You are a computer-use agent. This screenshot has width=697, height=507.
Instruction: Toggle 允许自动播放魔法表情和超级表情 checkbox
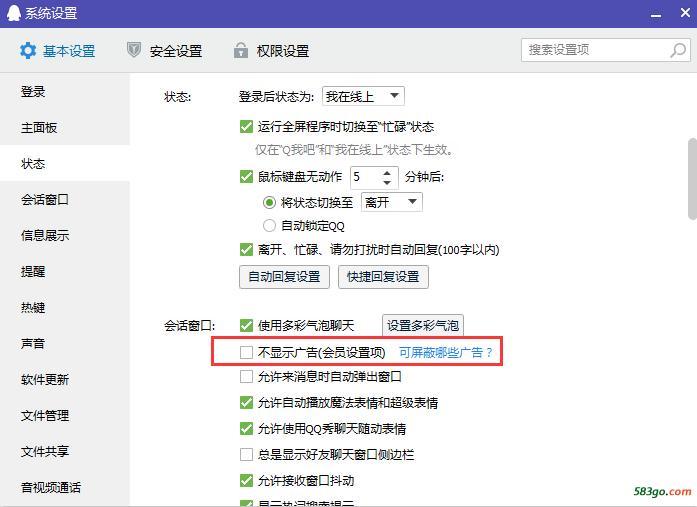pos(246,403)
